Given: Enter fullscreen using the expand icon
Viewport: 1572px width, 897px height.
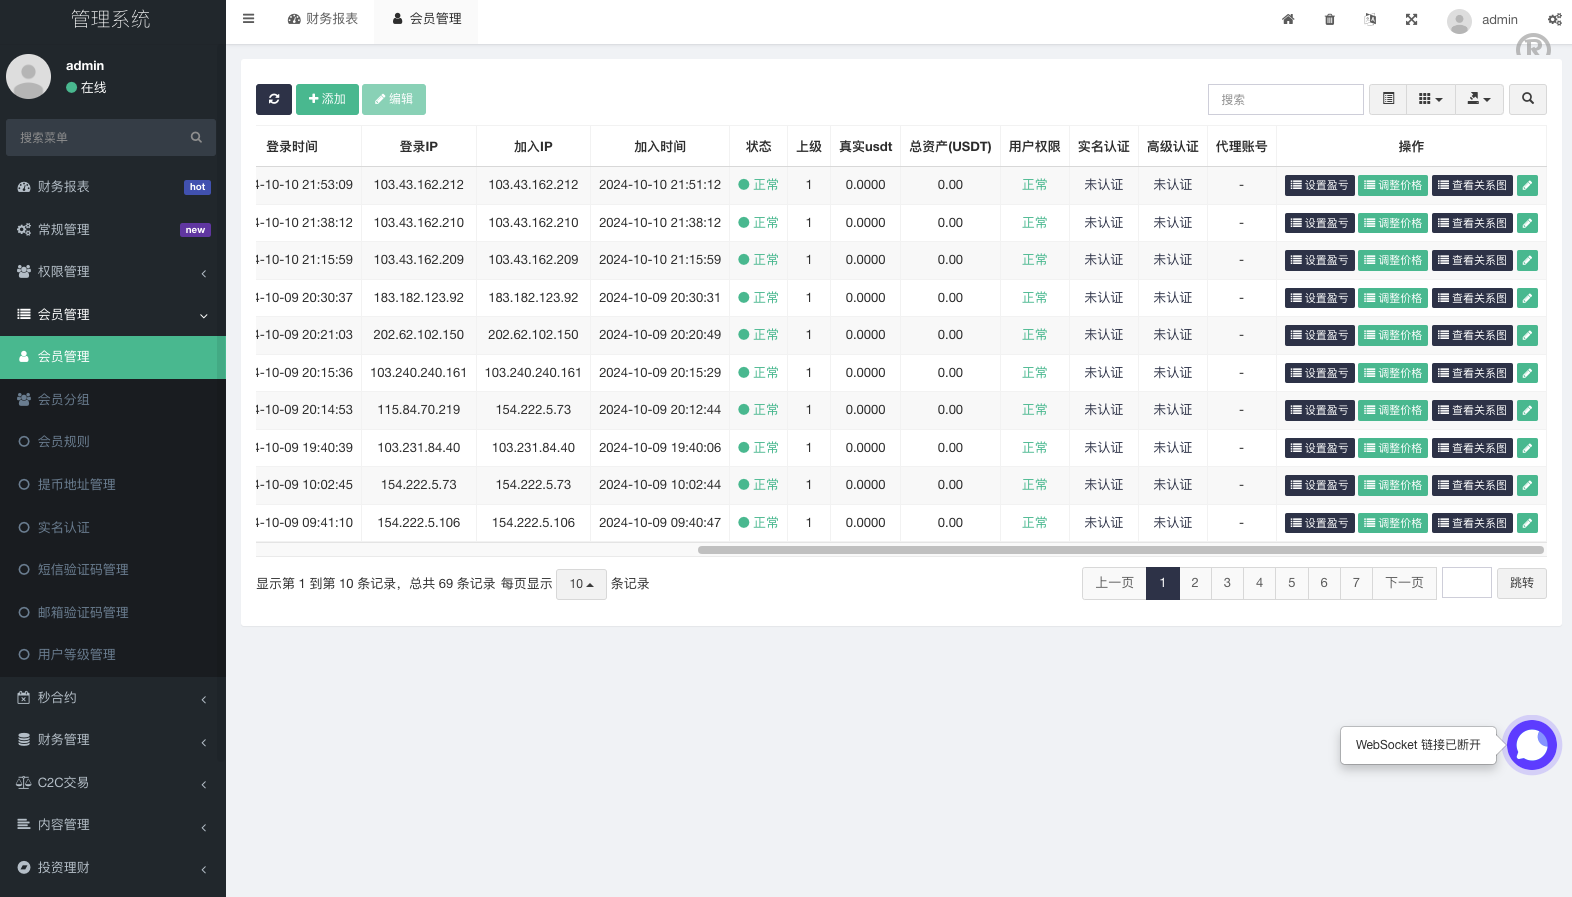Looking at the screenshot, I should tap(1411, 19).
